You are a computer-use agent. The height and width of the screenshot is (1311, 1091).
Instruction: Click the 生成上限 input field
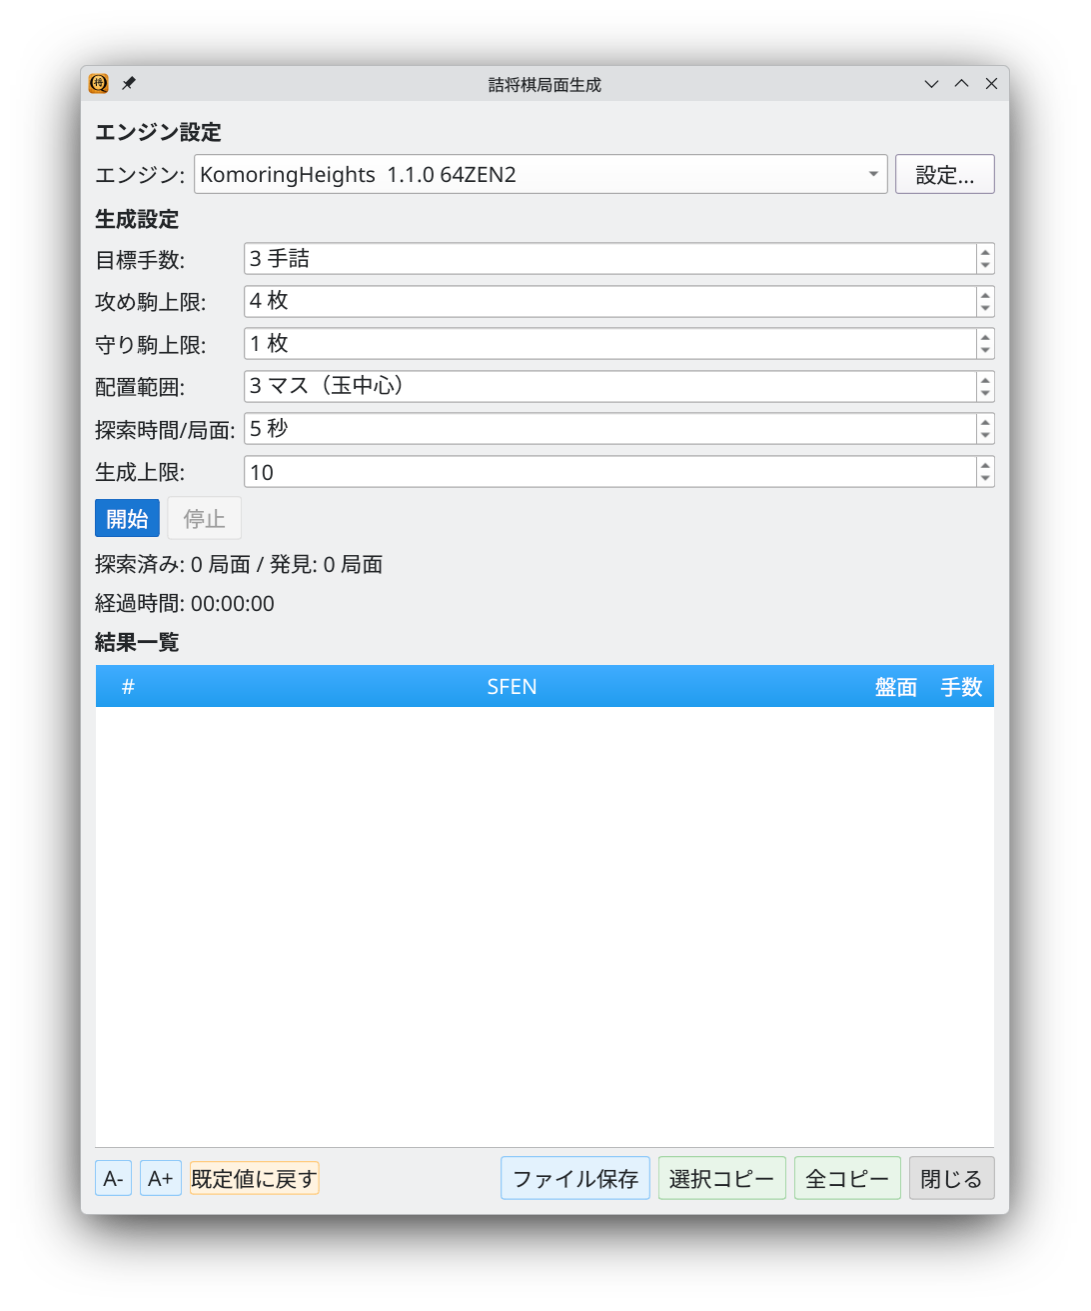(x=610, y=472)
